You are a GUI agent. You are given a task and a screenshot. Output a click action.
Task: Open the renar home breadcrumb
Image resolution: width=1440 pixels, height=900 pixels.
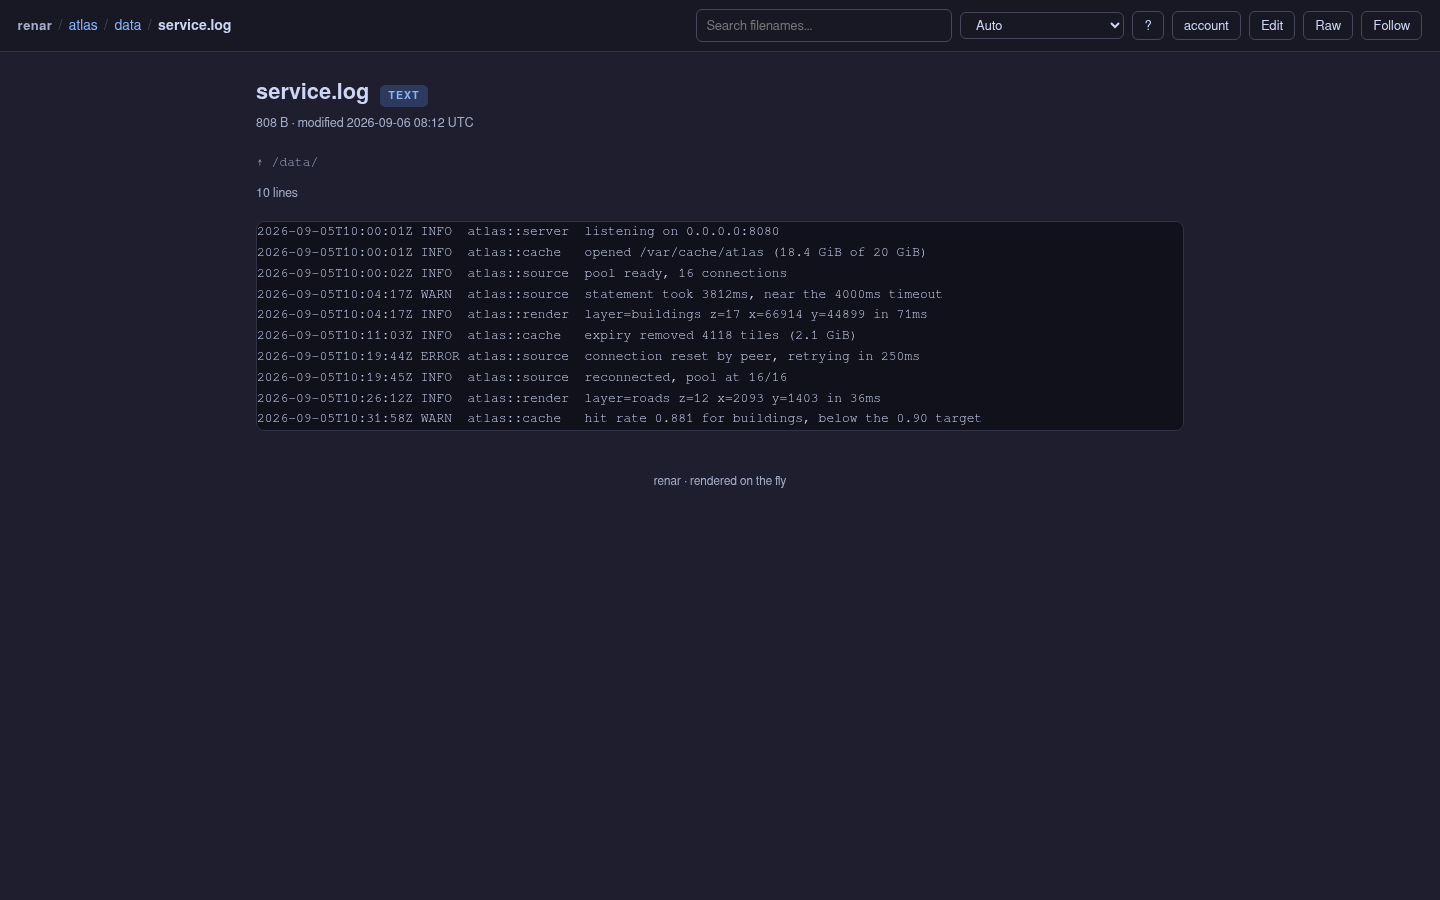34,25
